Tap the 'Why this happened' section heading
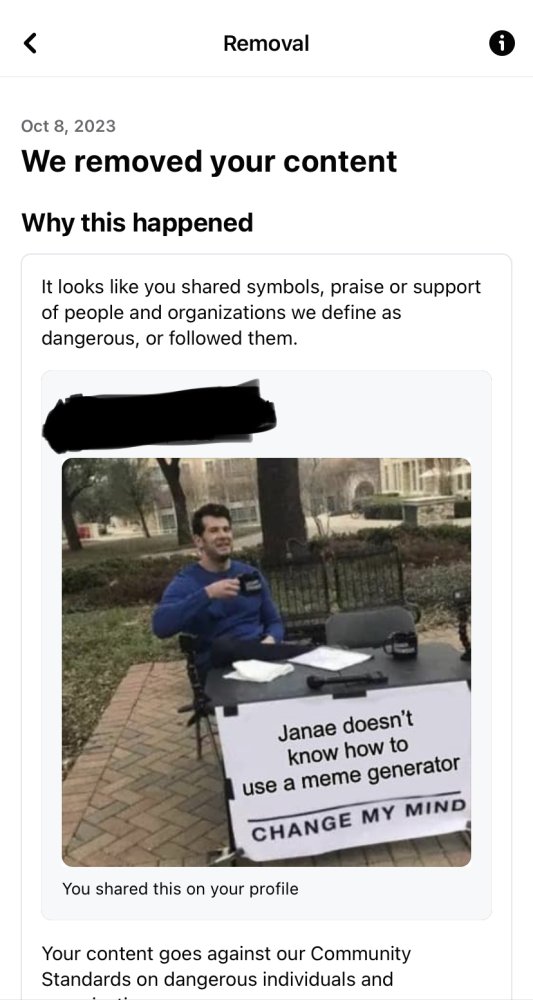 137,223
